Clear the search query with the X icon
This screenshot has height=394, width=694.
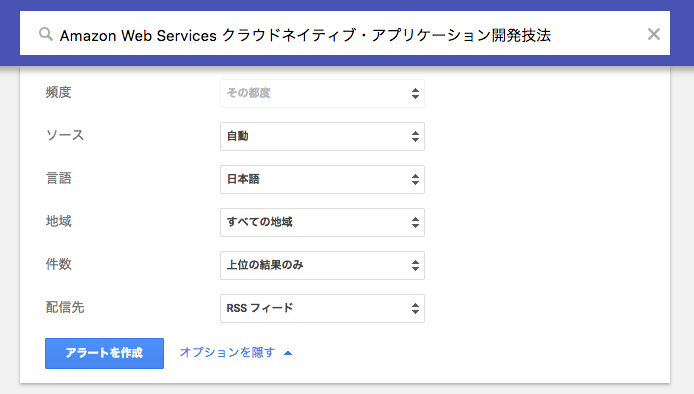pyautogui.click(x=654, y=34)
